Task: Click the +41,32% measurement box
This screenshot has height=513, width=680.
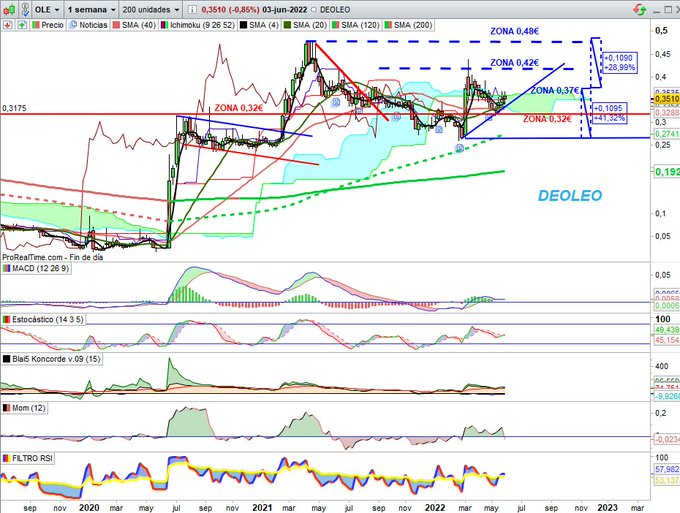Action: tap(609, 113)
